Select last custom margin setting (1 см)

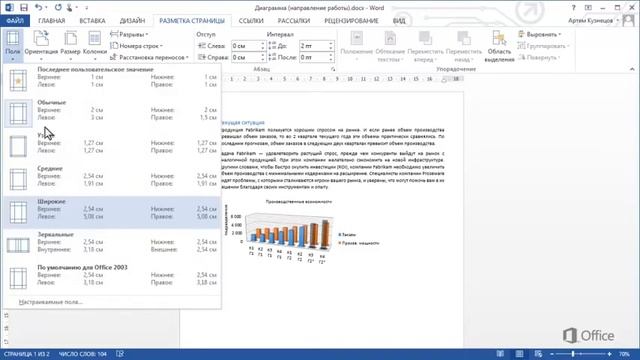112,80
